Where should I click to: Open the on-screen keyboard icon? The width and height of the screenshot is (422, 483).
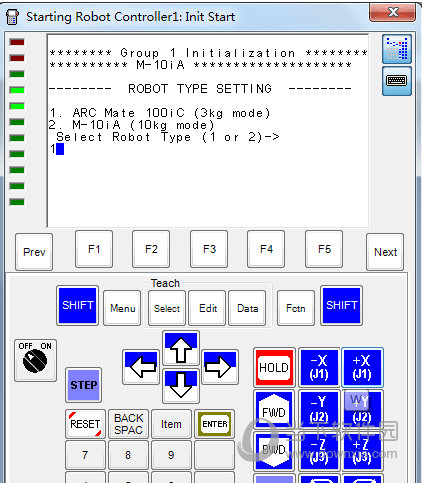tap(397, 81)
